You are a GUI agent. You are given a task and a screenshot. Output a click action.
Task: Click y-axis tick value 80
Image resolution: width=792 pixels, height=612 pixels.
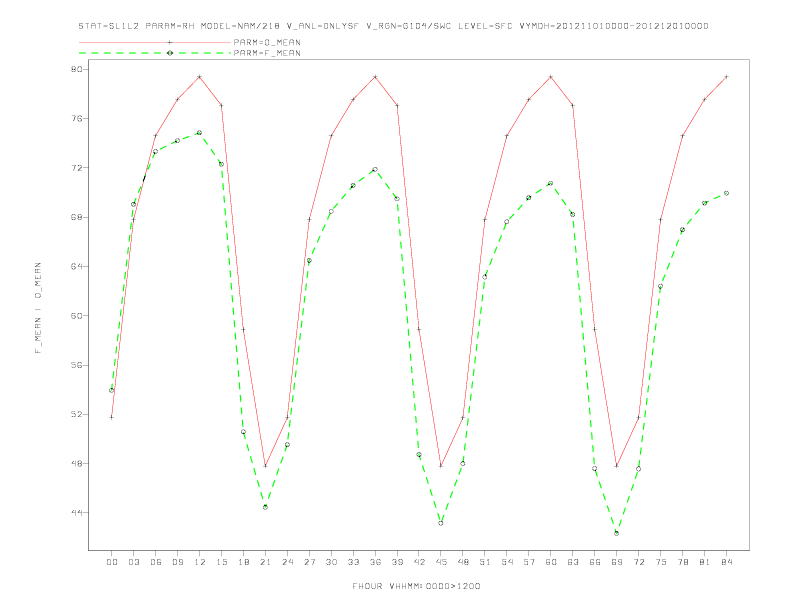(77, 69)
